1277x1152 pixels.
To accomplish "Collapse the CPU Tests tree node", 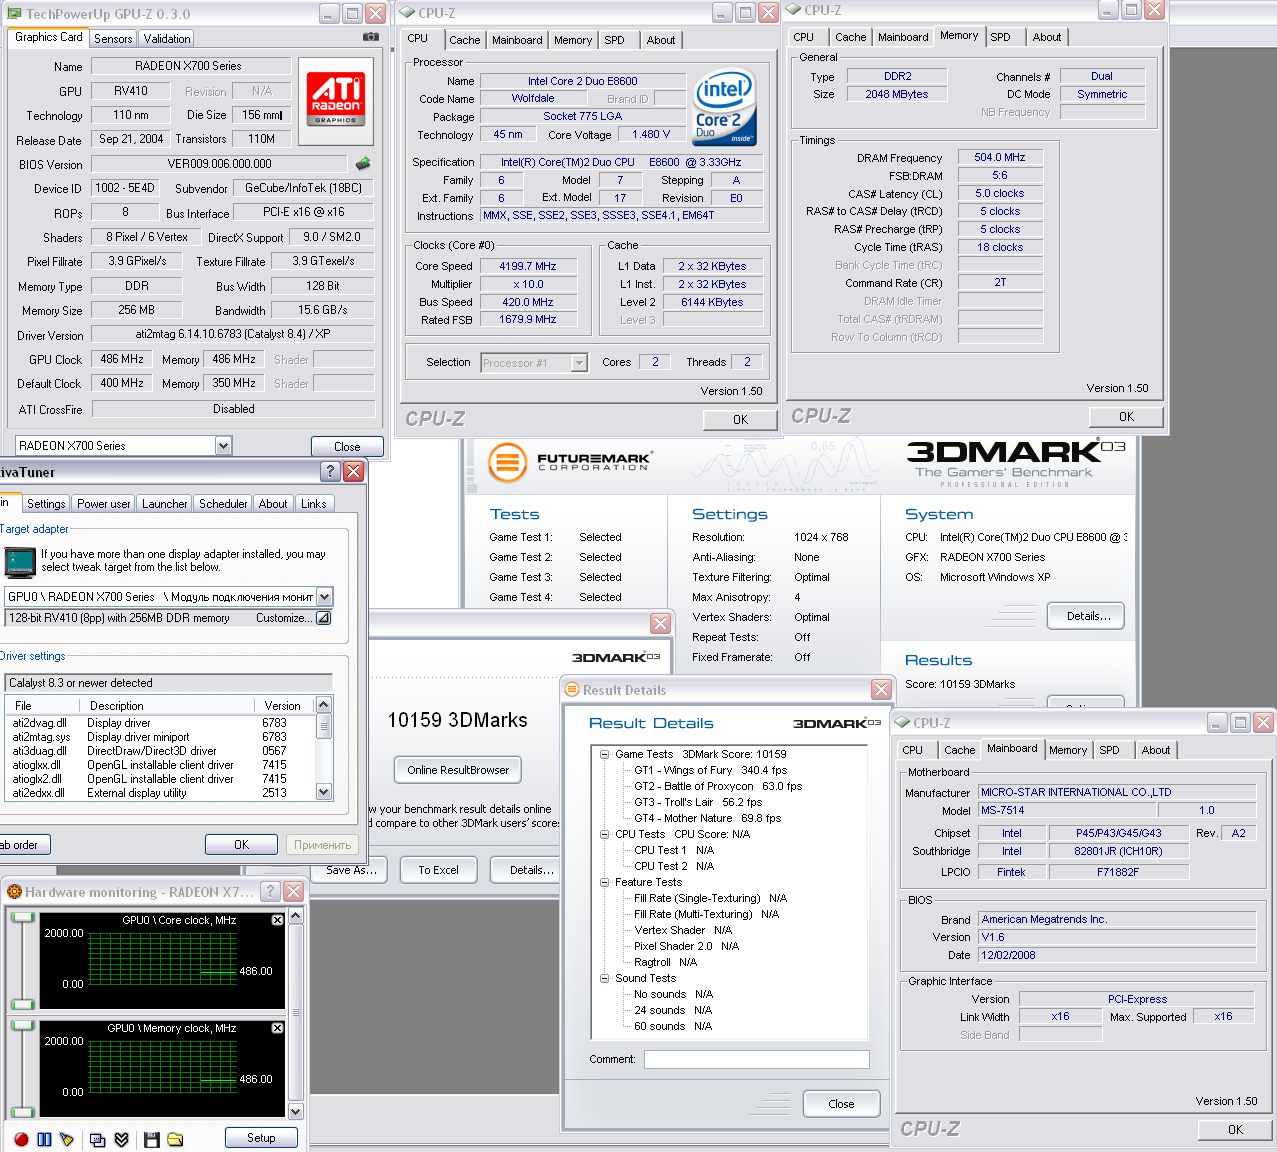I will (605, 834).
